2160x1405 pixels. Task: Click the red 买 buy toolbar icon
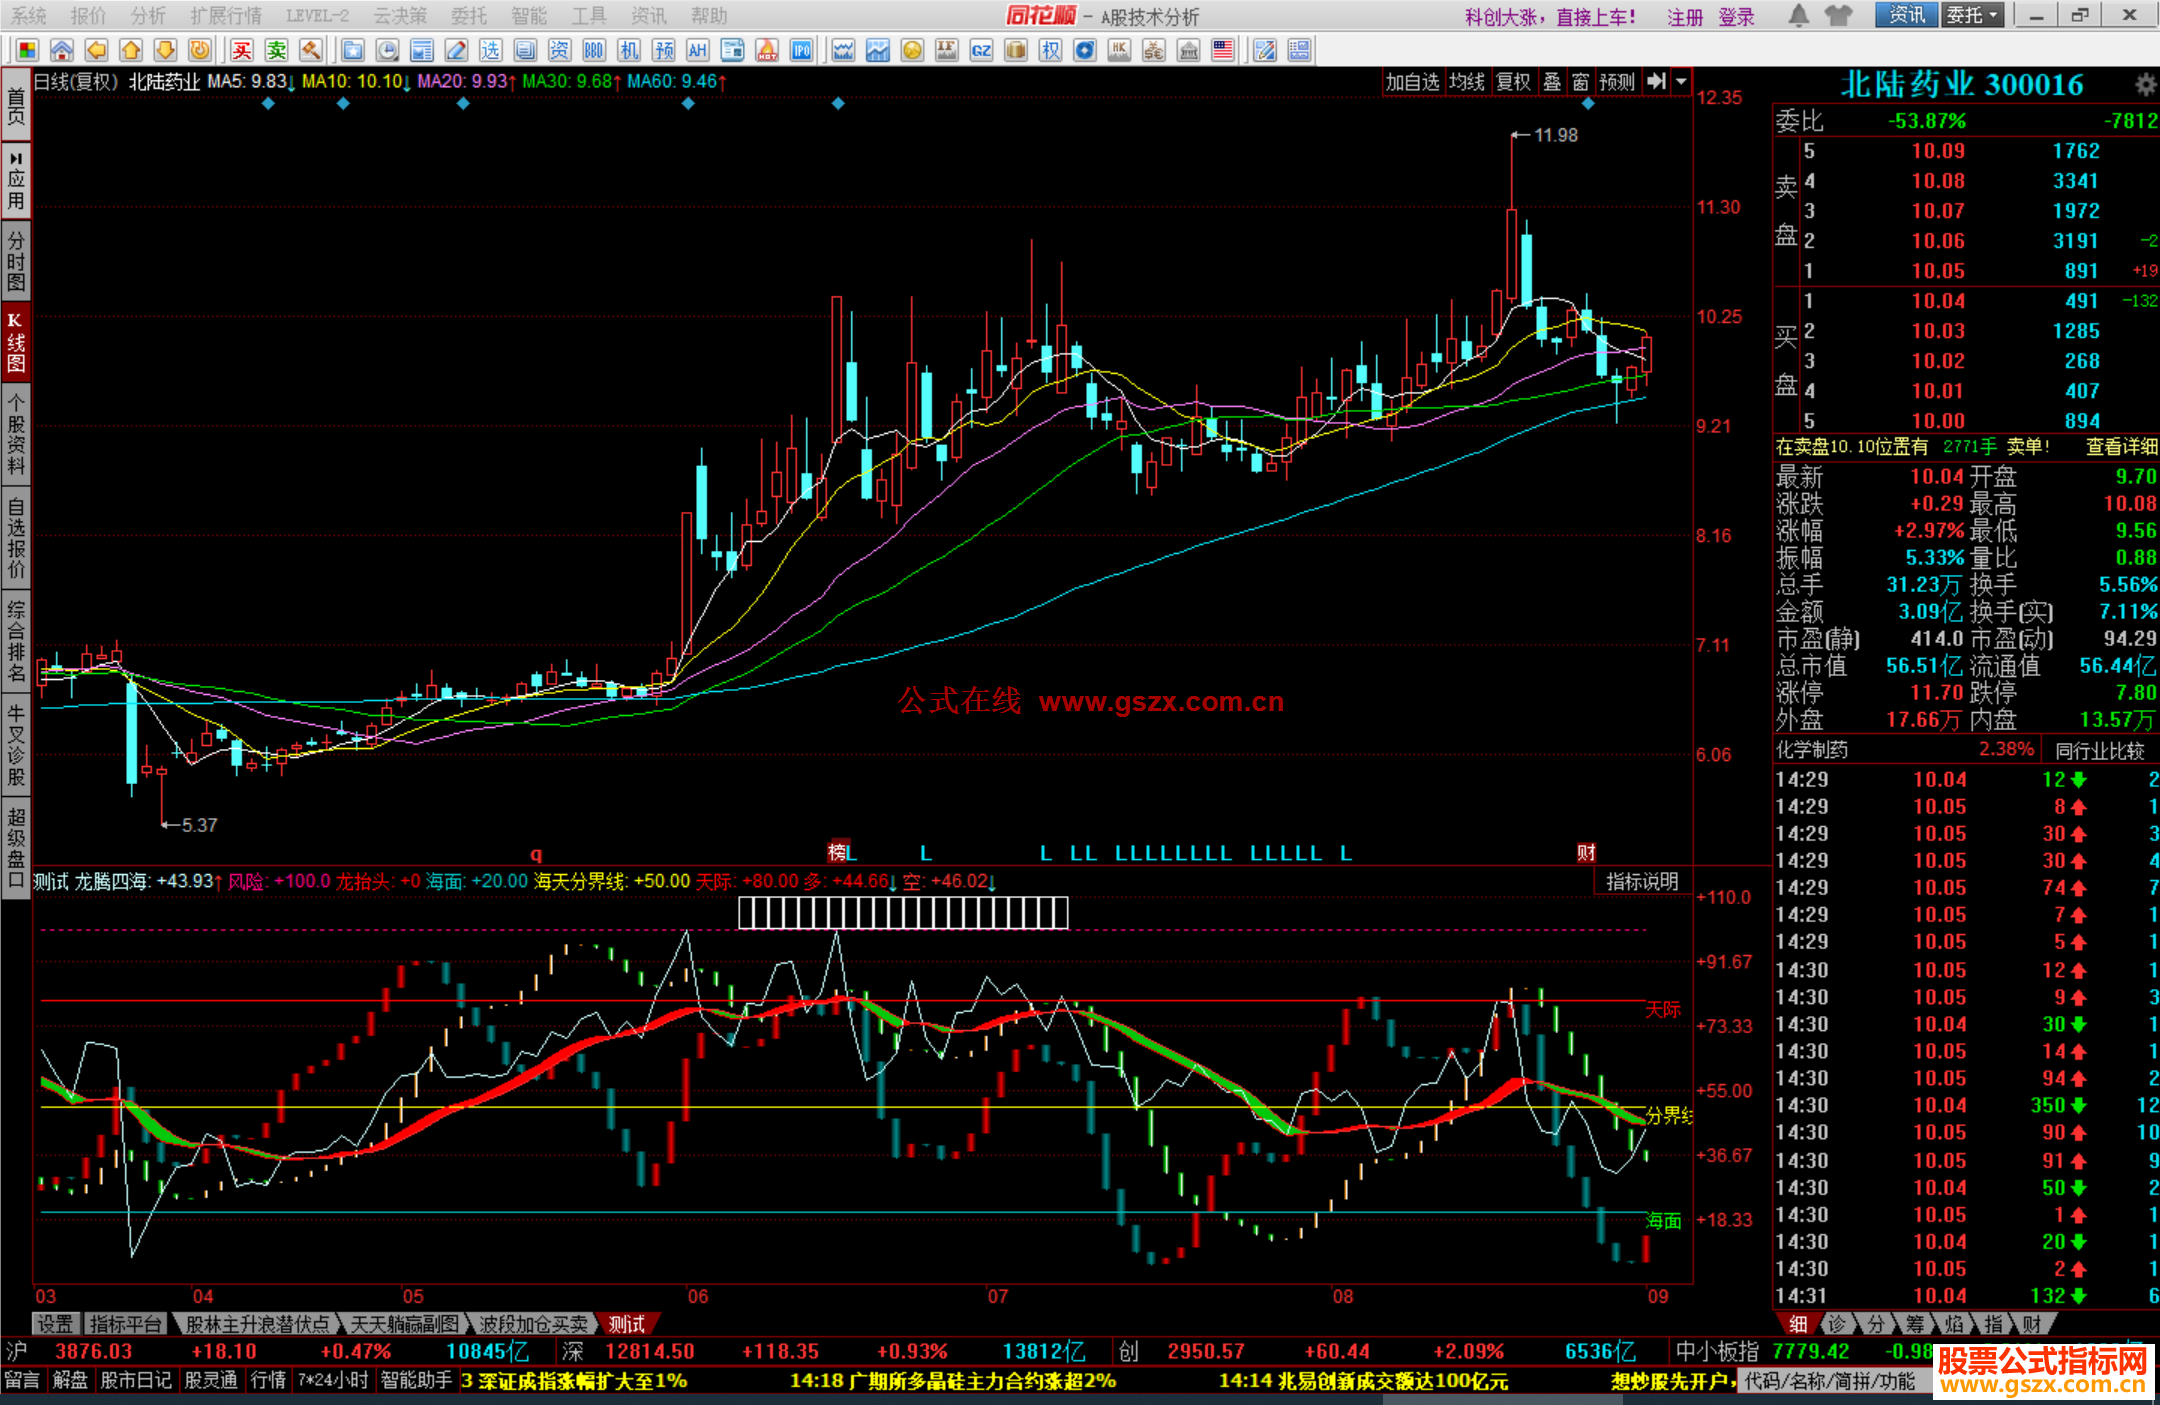click(x=241, y=50)
